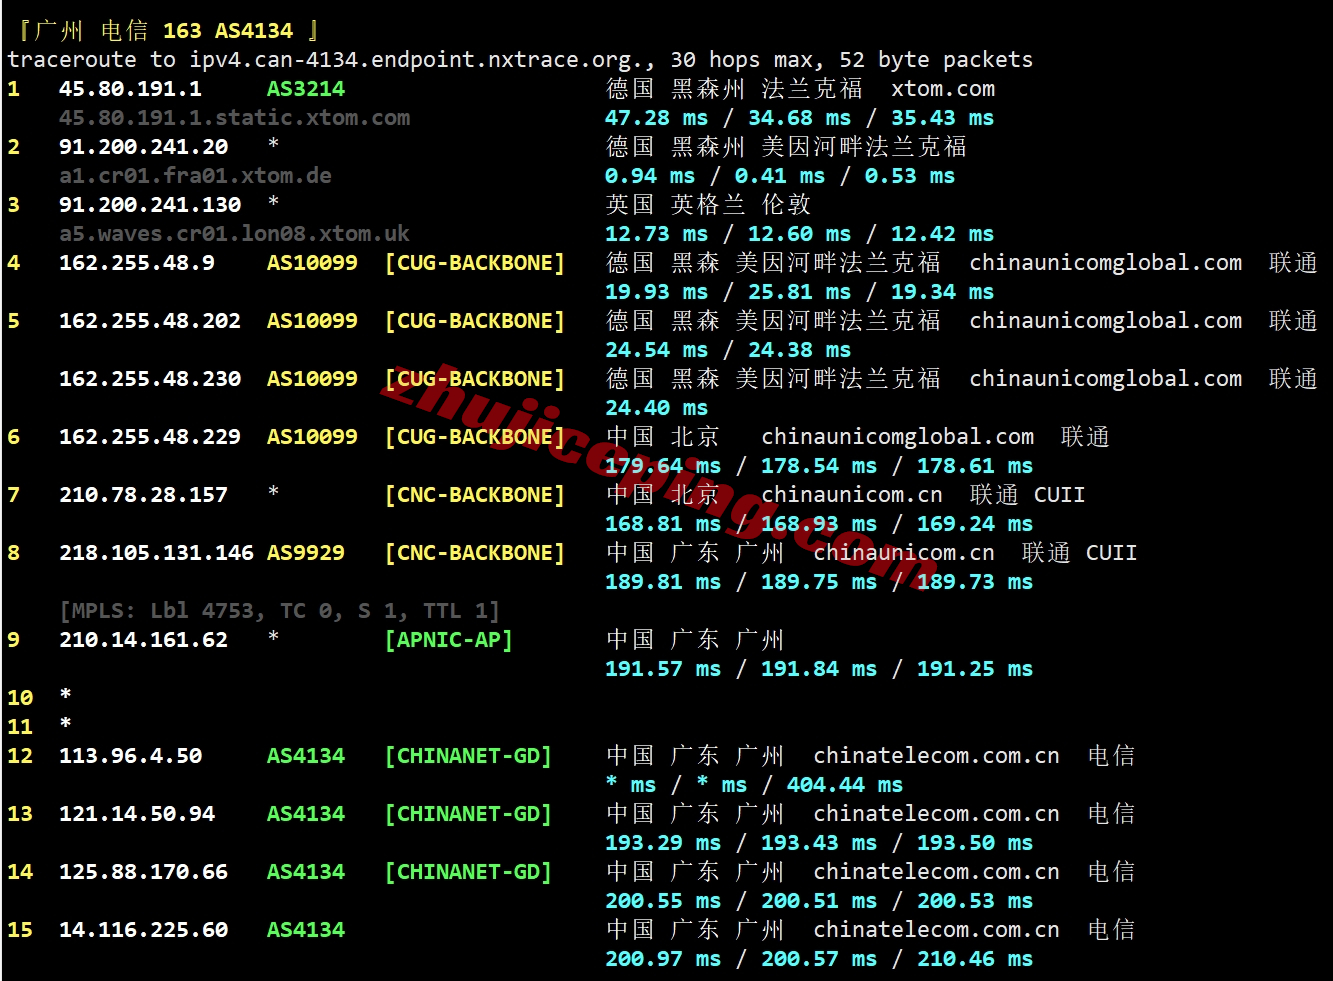Click the 34.68 ms latency value
The width and height of the screenshot is (1333, 981).
(x=799, y=118)
